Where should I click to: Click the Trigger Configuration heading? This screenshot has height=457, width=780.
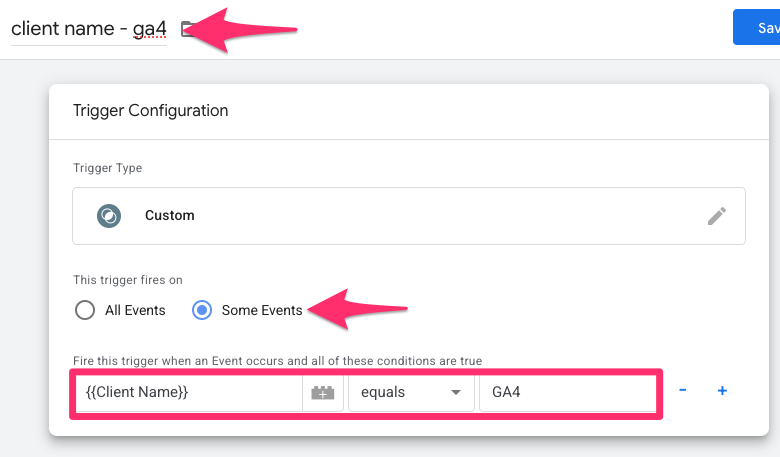(151, 110)
